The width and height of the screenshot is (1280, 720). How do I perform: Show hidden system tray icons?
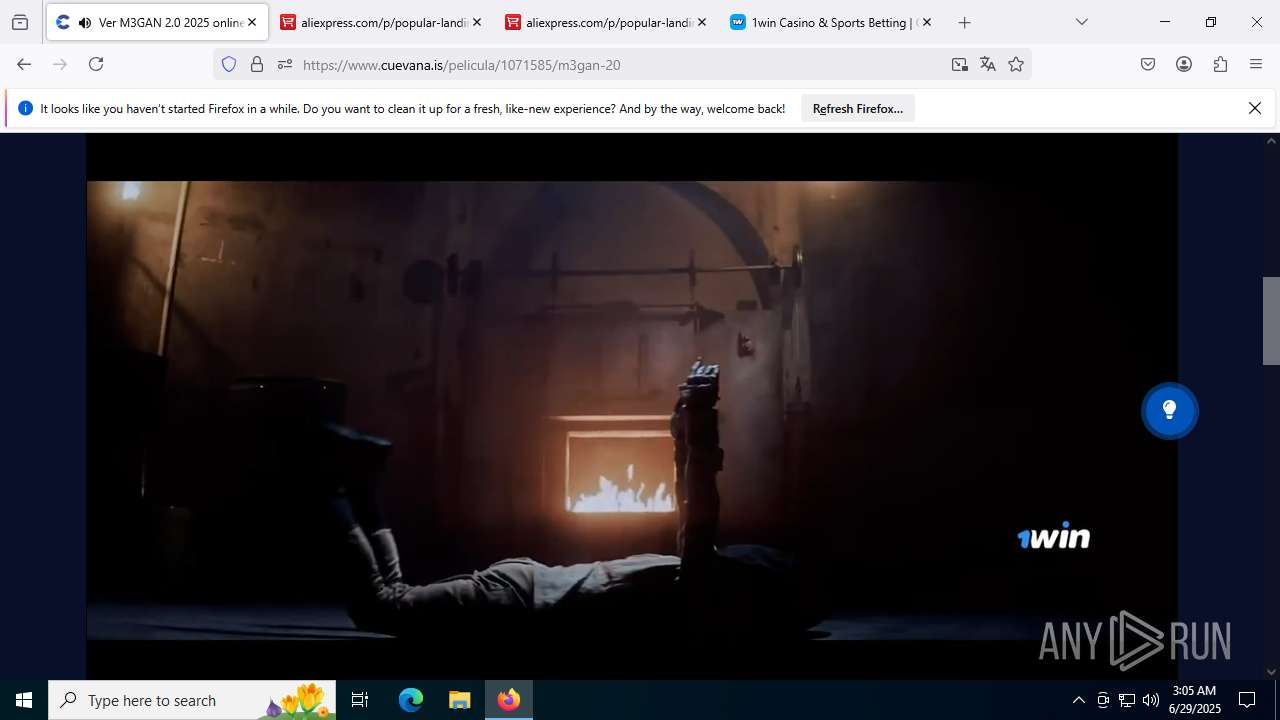click(x=1078, y=700)
